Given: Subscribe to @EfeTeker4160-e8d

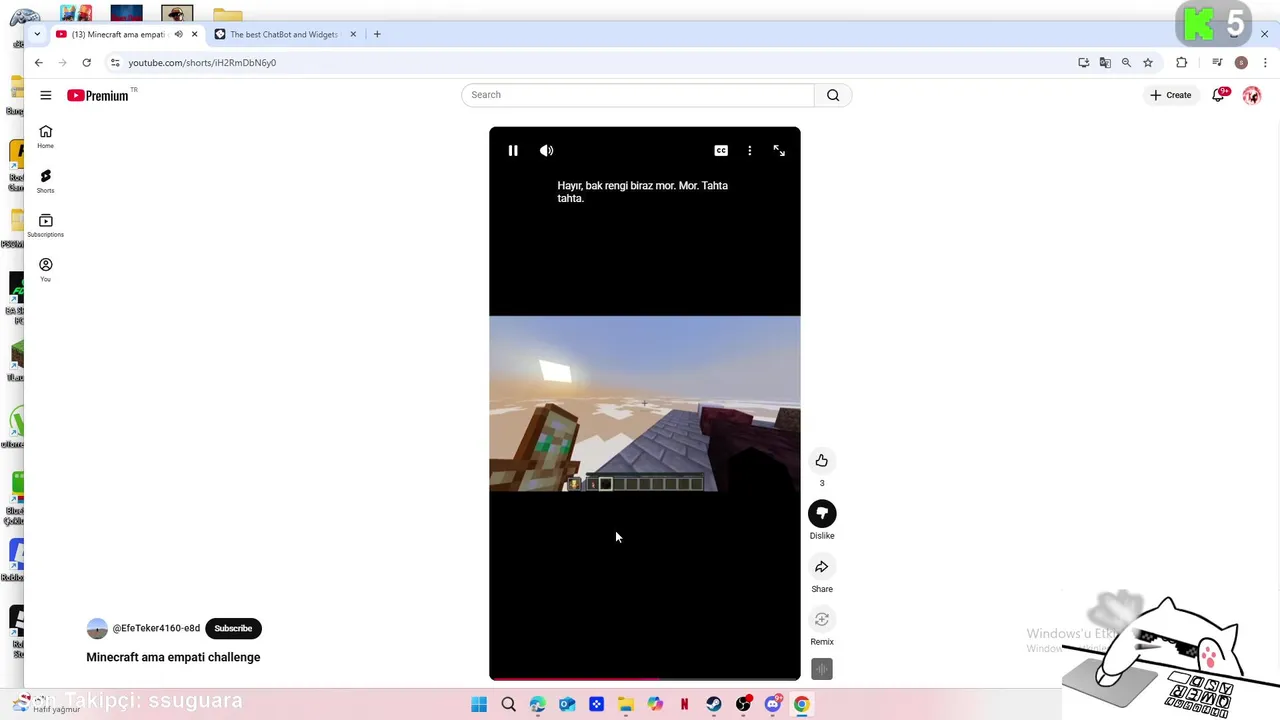Looking at the screenshot, I should coord(233,628).
